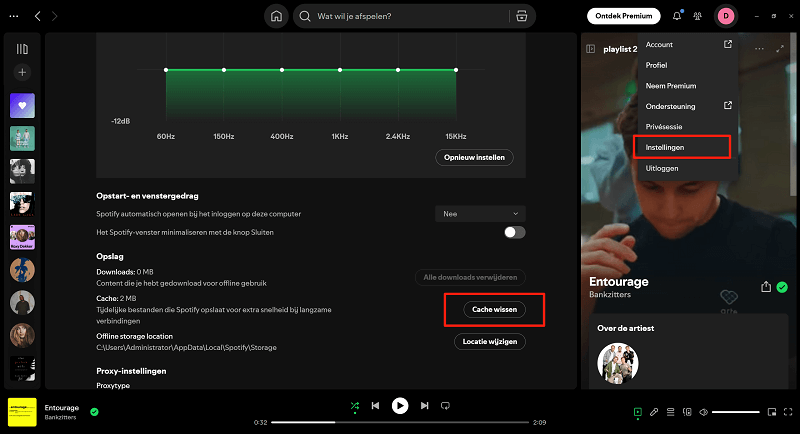
Task: Seek in the song progress bar
Action: click(x=399, y=422)
